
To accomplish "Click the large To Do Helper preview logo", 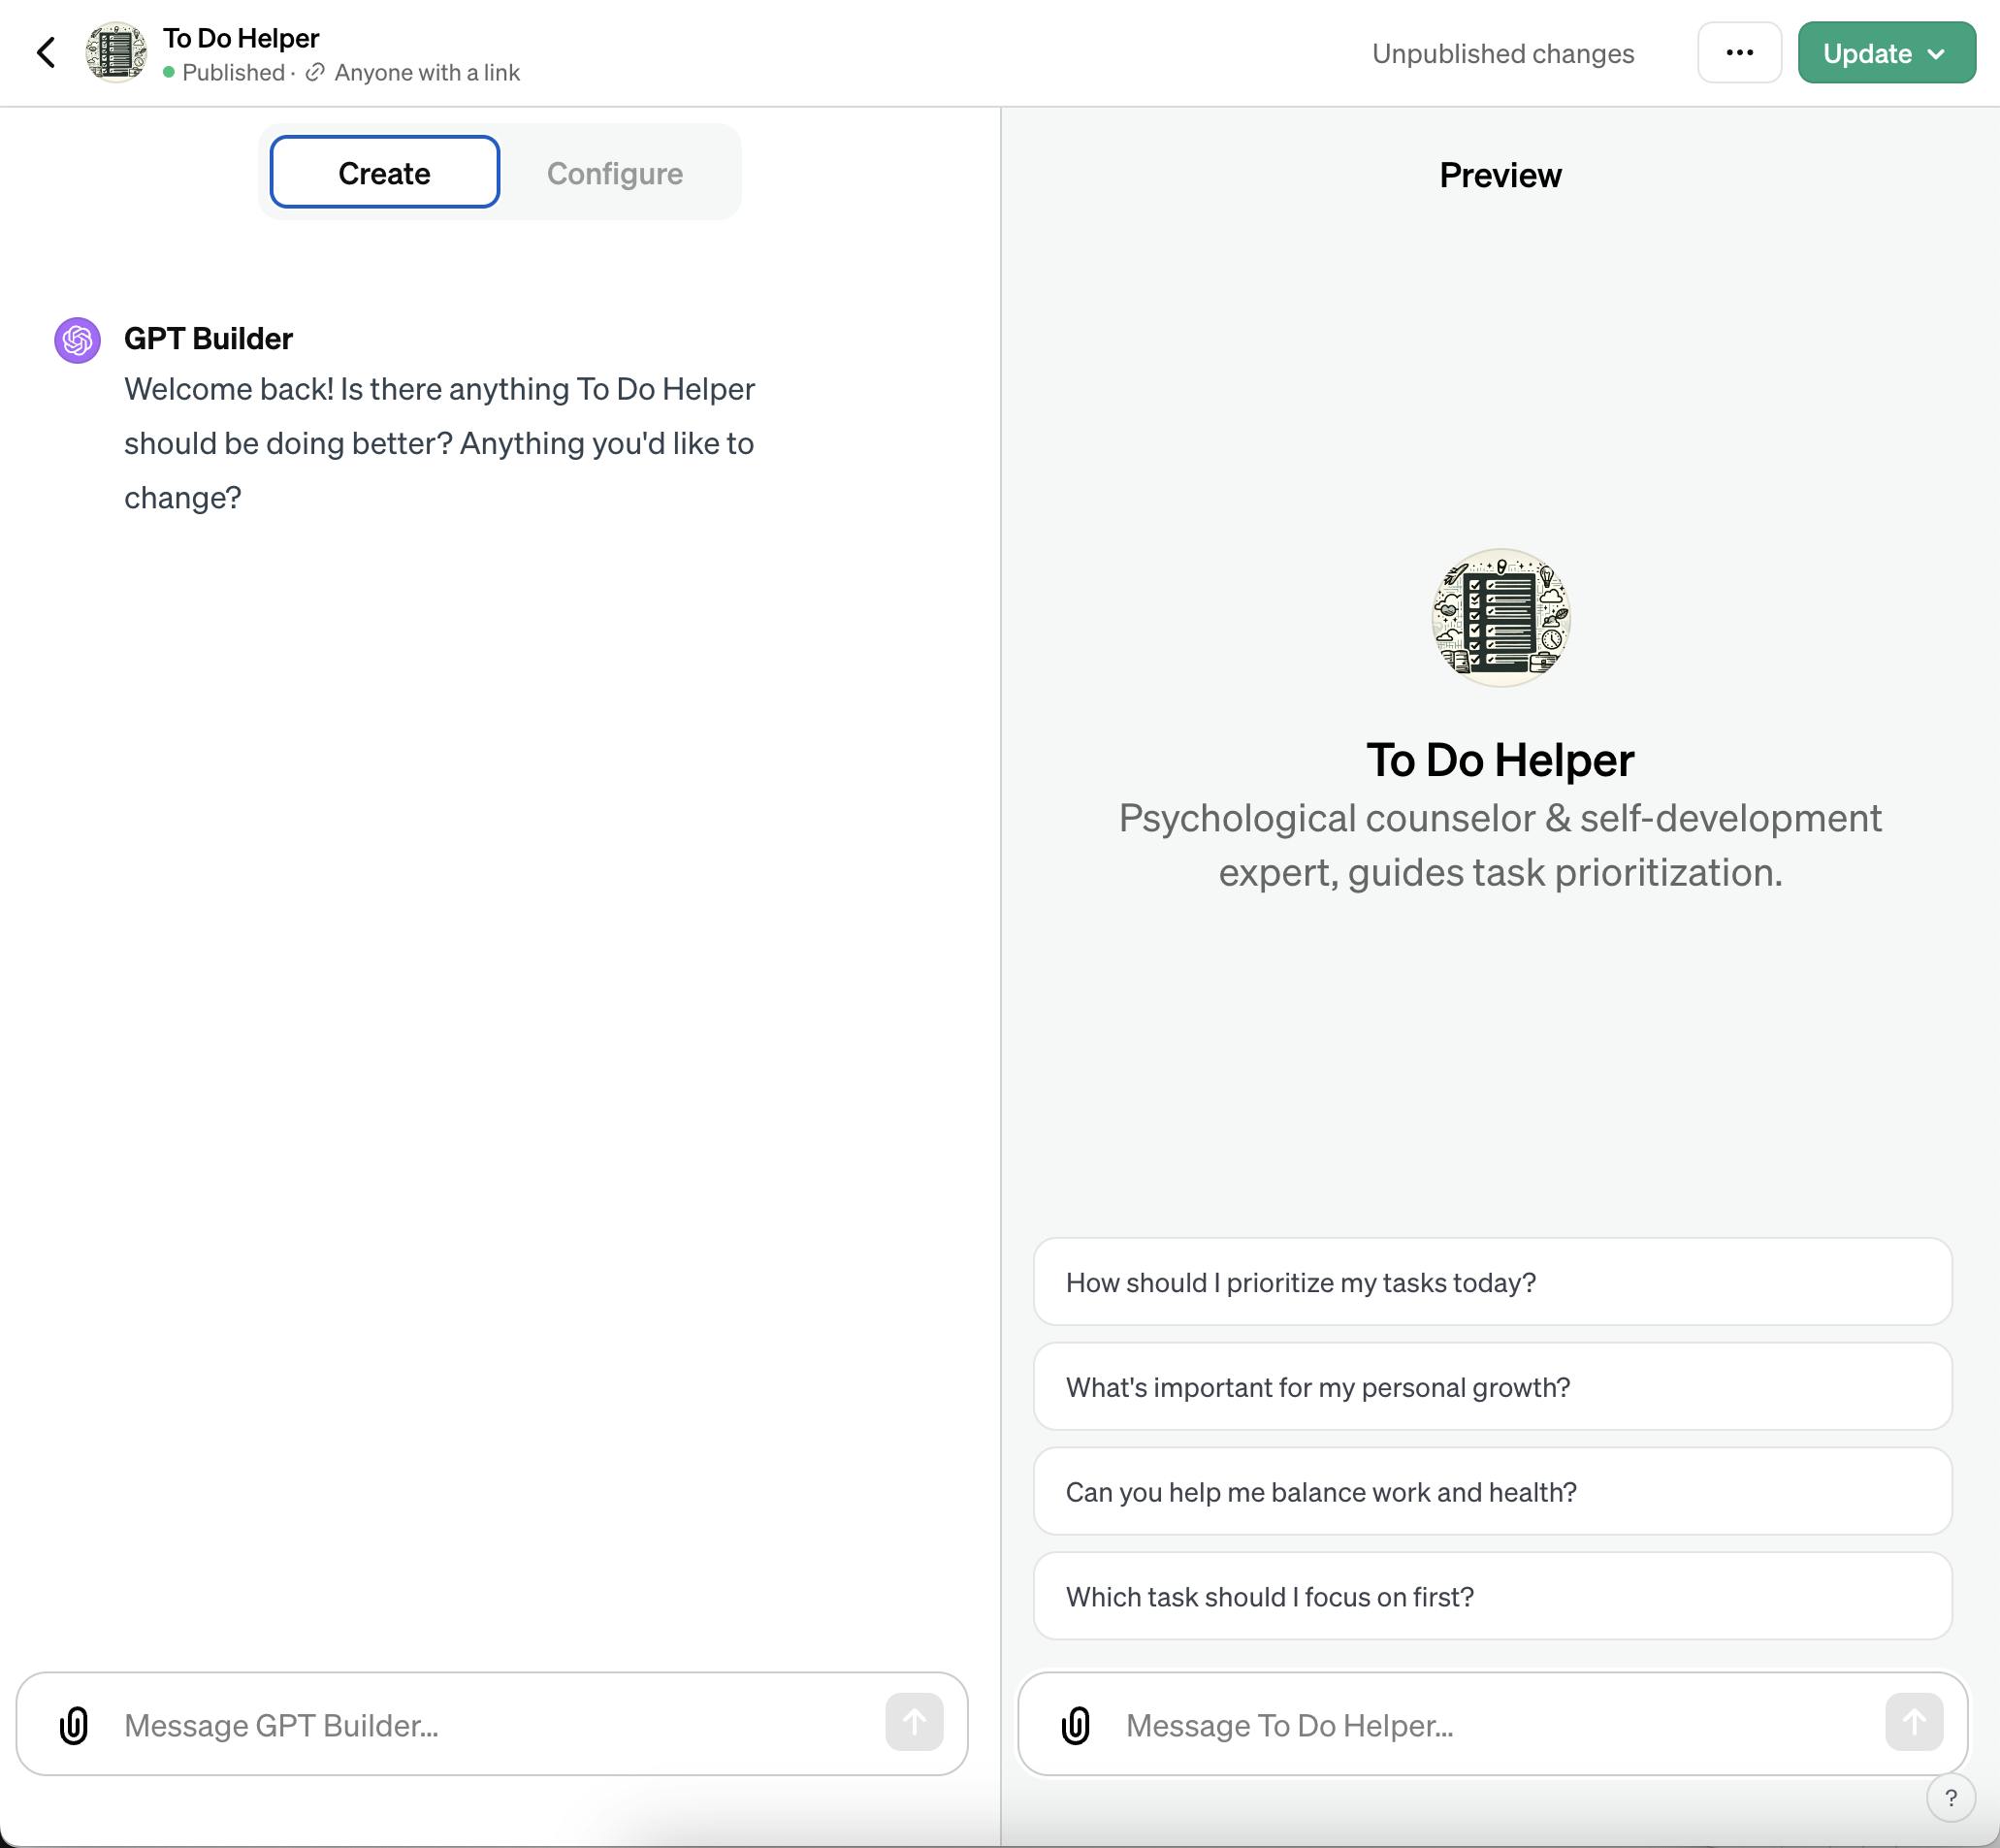I will click(x=1501, y=617).
